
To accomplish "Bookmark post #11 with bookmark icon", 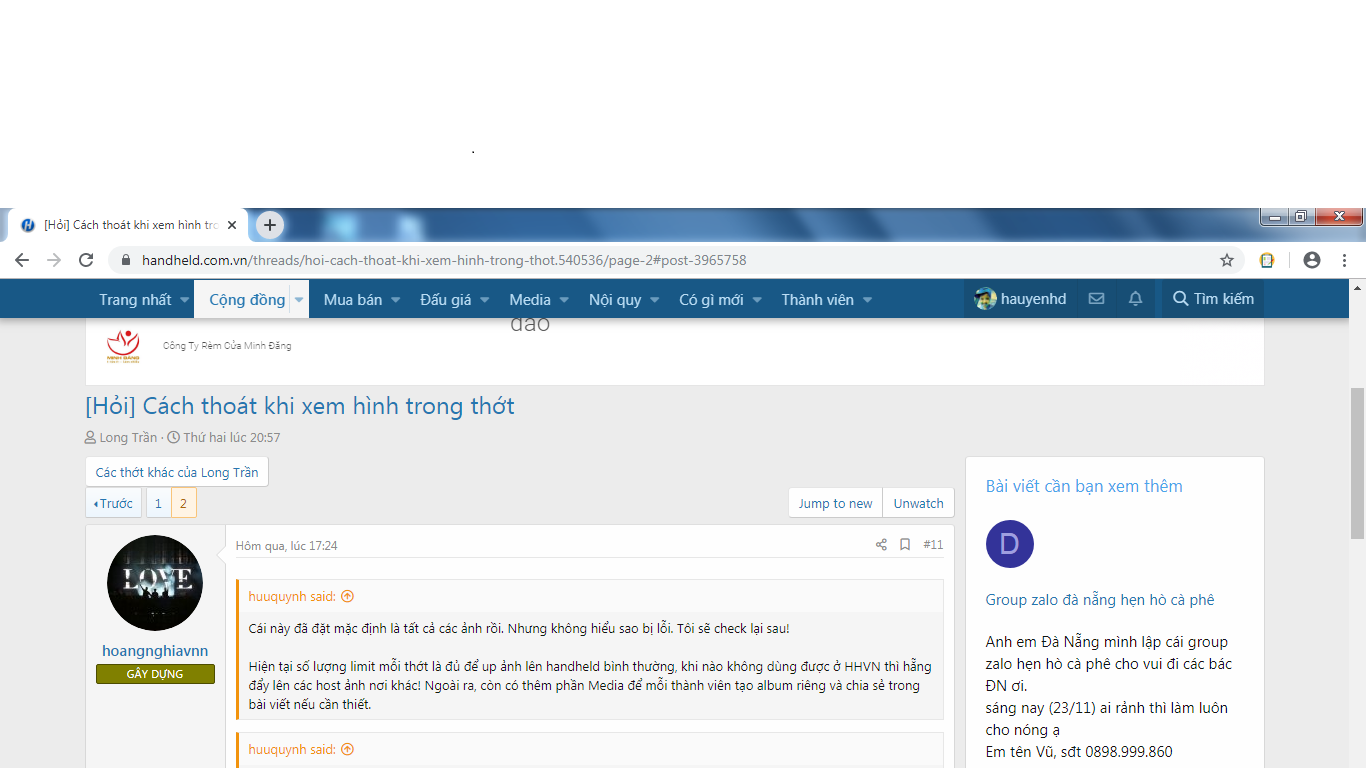I will (905, 545).
